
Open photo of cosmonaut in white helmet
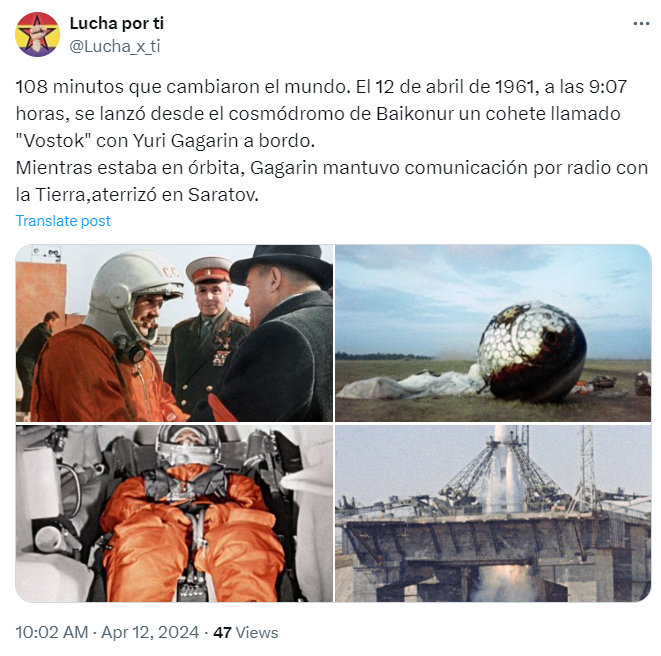click(x=174, y=333)
